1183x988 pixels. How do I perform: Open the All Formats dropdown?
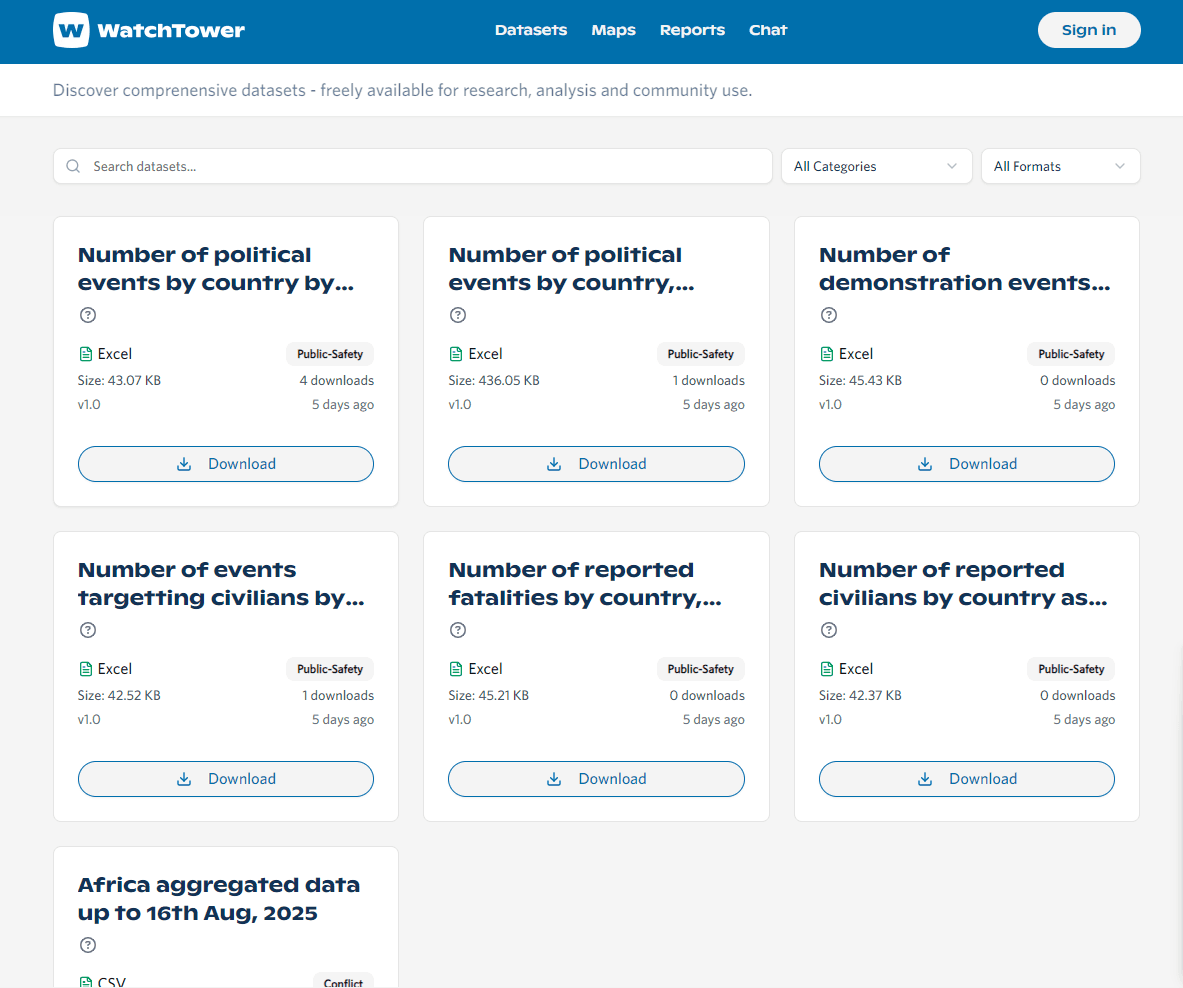pyautogui.click(x=1060, y=166)
